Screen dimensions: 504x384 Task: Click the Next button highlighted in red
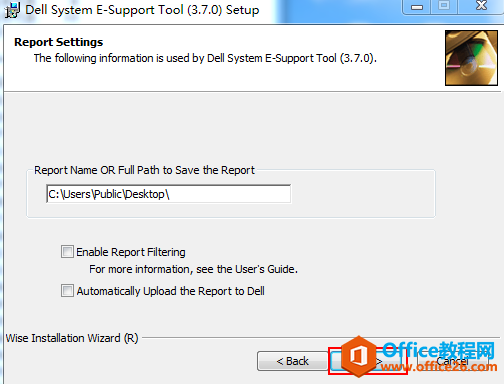(x=368, y=361)
